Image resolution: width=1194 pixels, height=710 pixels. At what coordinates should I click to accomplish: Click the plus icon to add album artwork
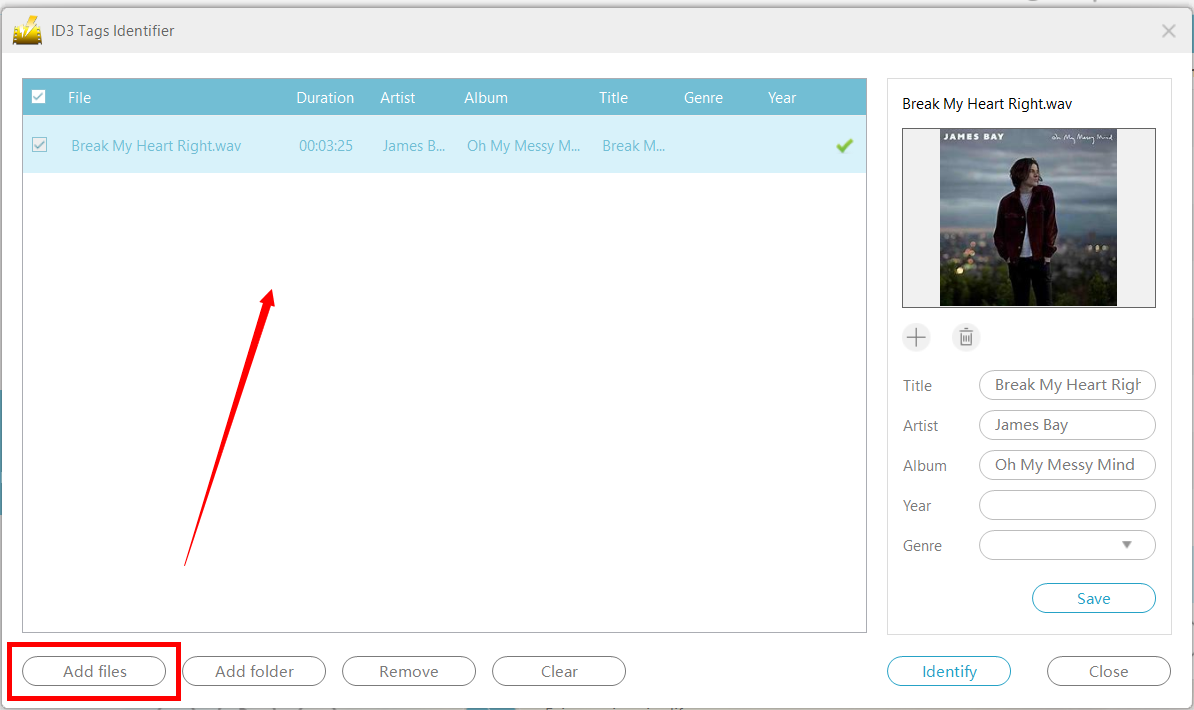tap(916, 337)
